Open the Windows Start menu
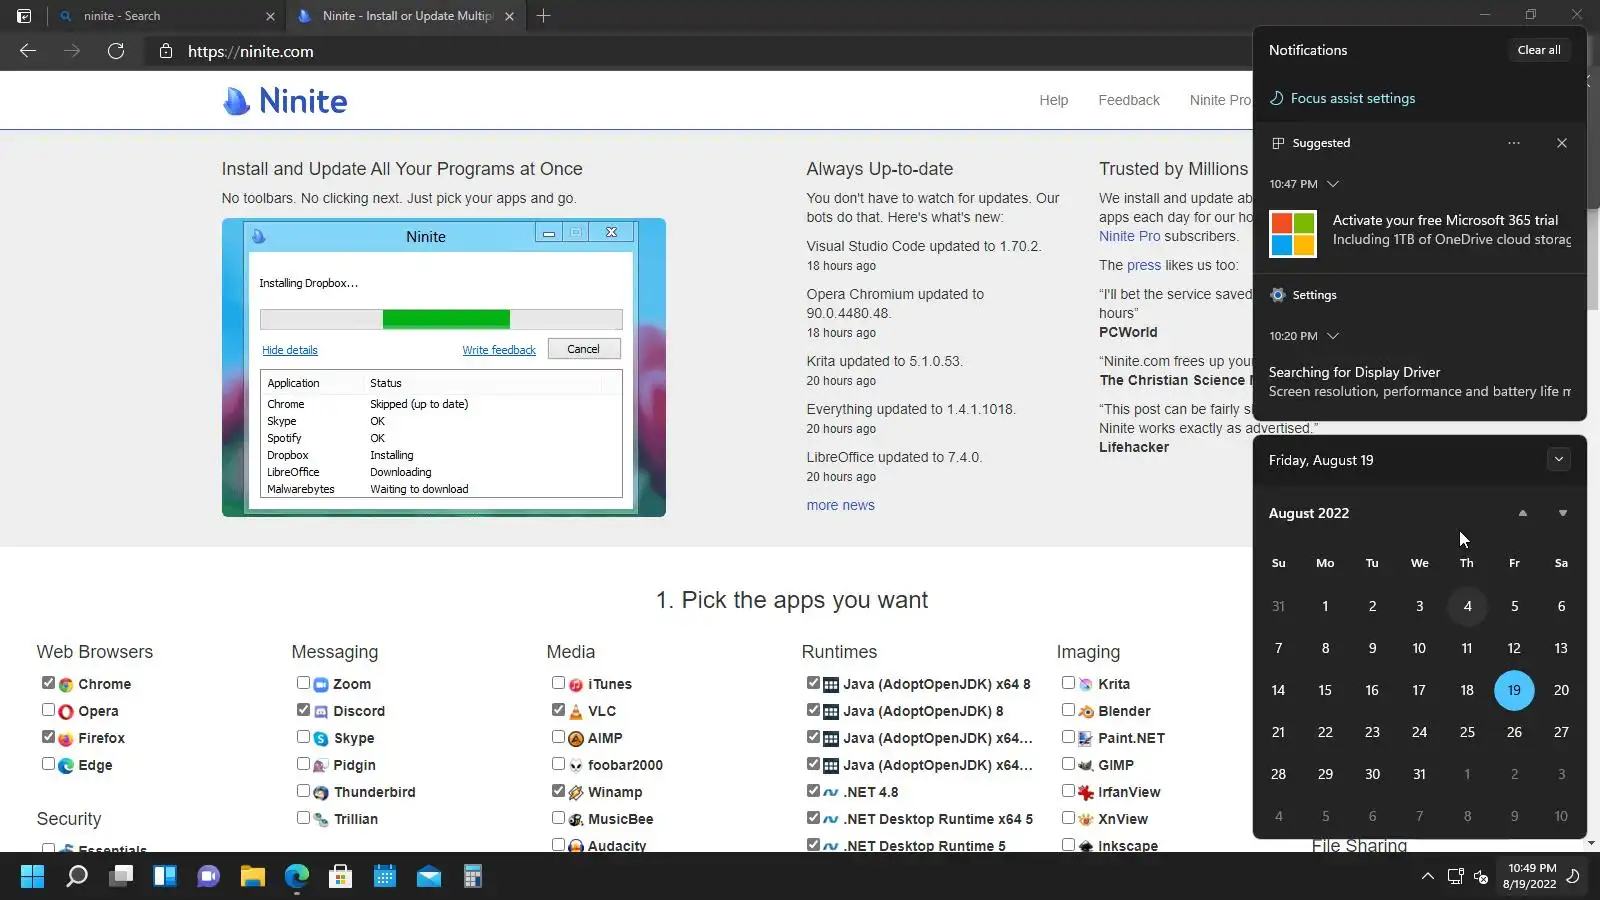 coord(32,877)
